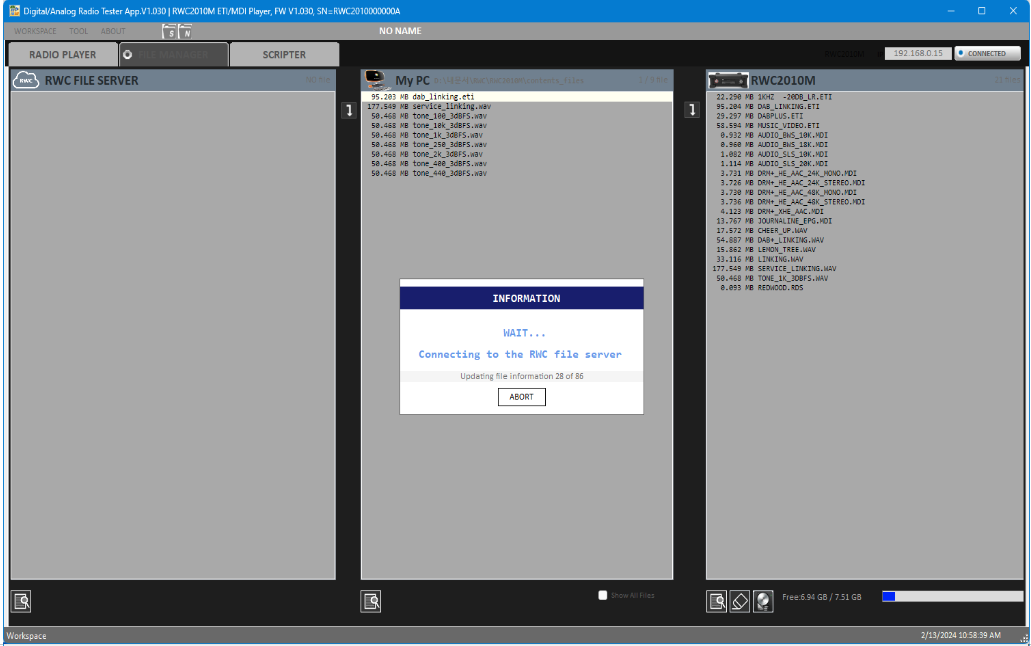
Task: Click the disk drive icon beside the eraser
Action: pyautogui.click(x=763, y=601)
